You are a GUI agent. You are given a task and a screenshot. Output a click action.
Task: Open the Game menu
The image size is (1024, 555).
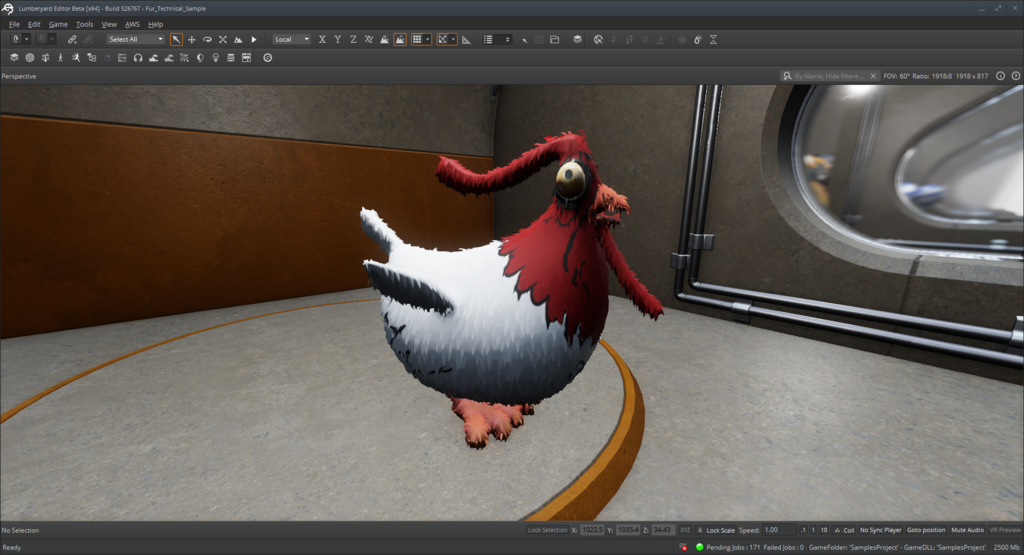click(x=58, y=24)
